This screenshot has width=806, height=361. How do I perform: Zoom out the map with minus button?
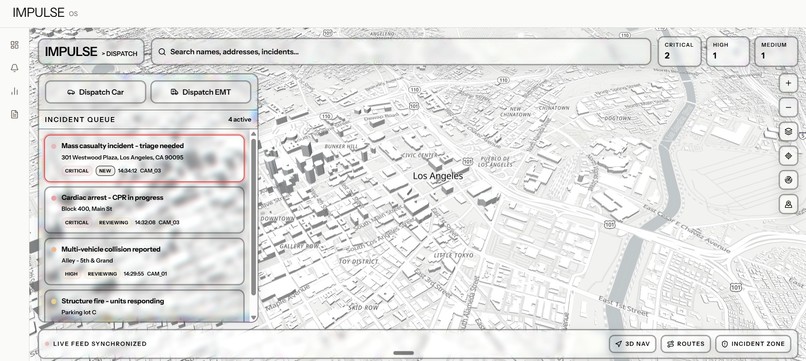(789, 107)
